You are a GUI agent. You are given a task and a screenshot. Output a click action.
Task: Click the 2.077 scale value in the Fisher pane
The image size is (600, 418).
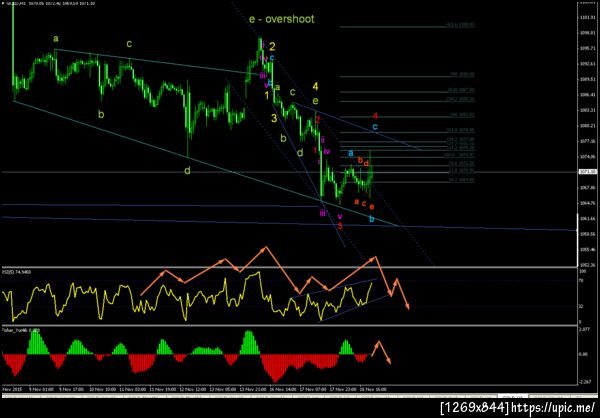pos(583,329)
